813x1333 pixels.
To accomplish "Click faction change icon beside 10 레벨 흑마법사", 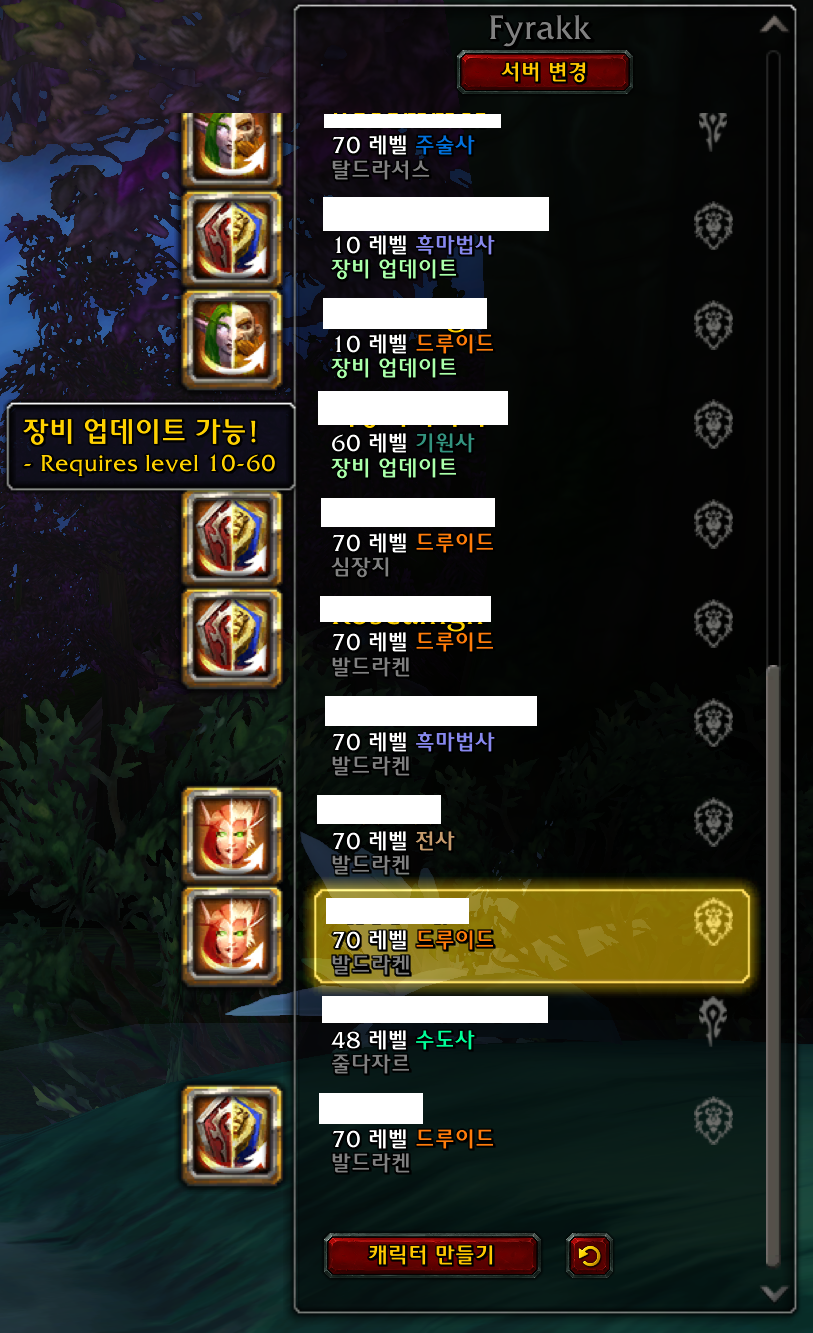I will [232, 241].
